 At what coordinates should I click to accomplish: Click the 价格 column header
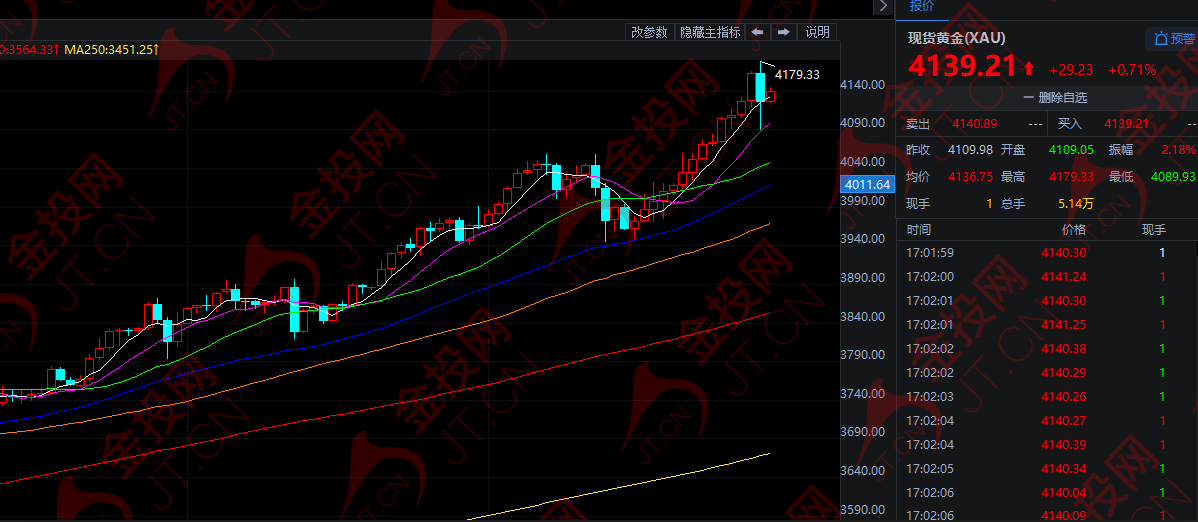1073,229
